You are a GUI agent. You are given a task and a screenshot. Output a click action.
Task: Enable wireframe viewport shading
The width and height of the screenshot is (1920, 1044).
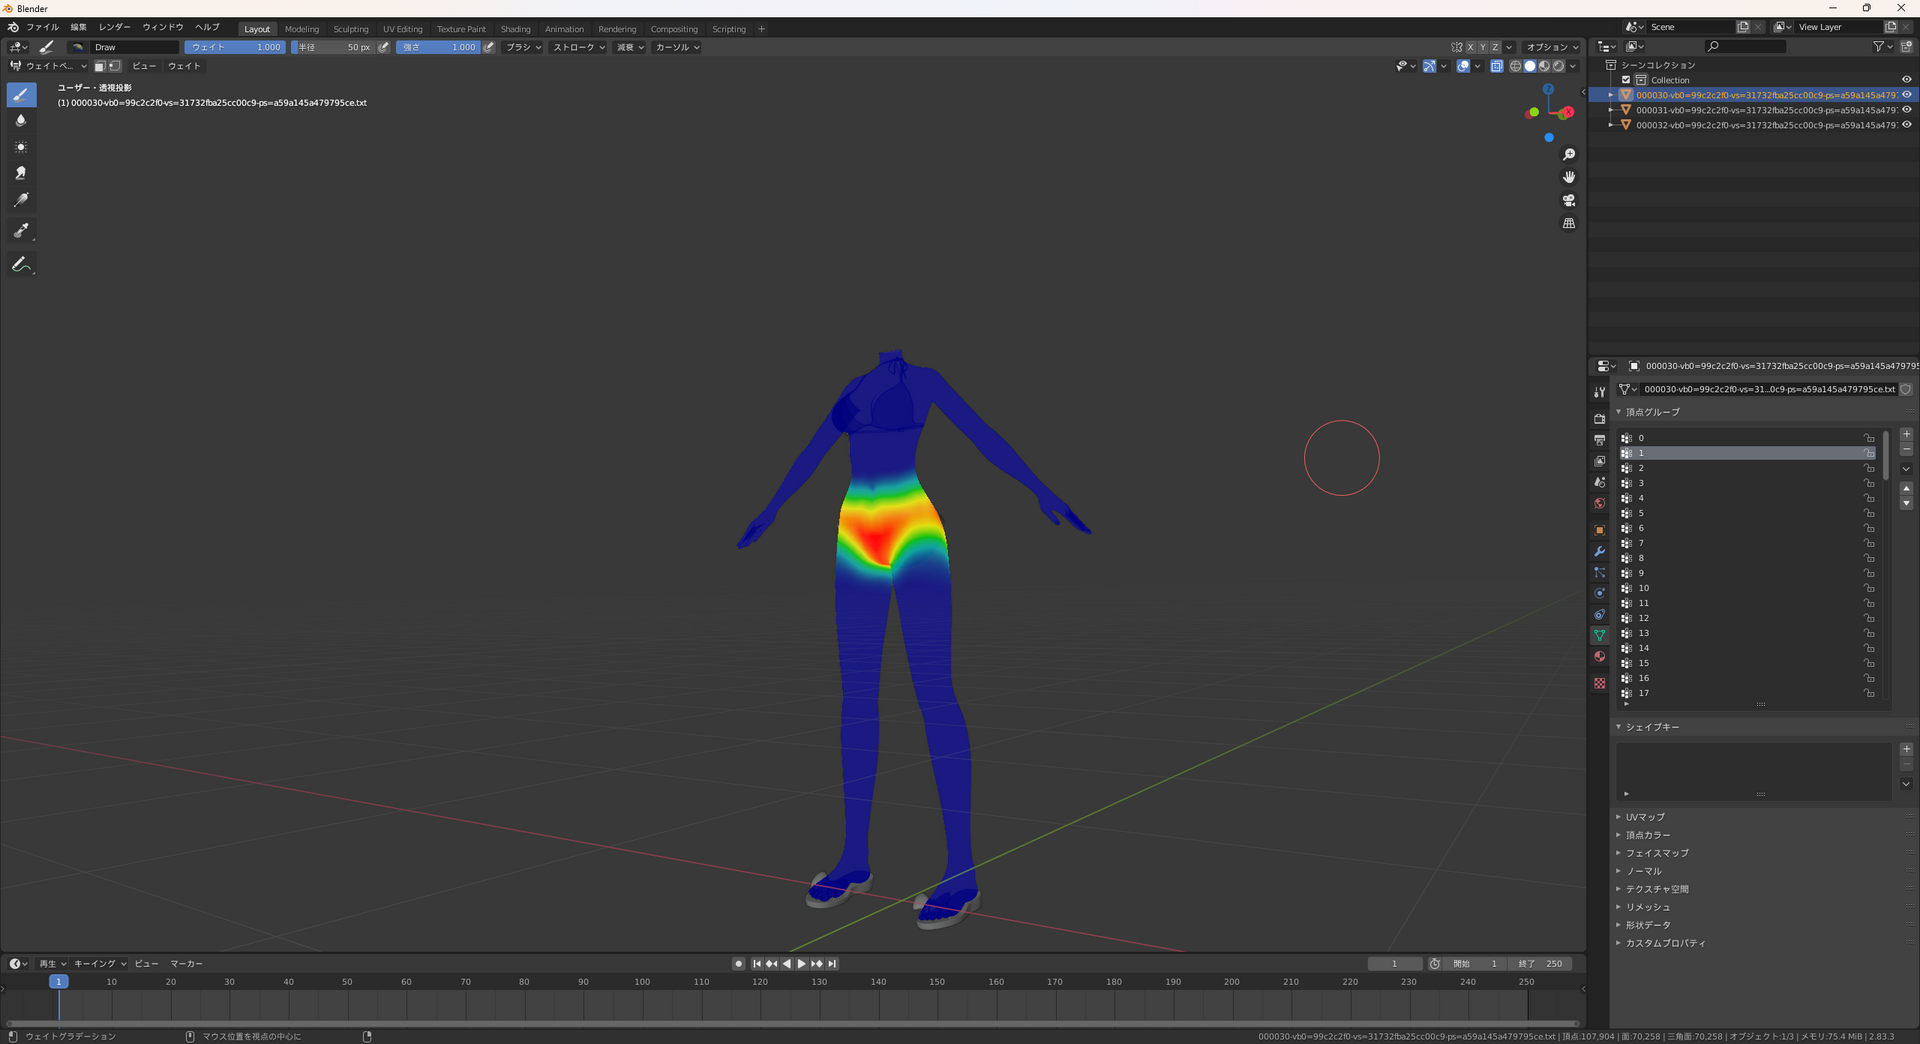[1515, 66]
